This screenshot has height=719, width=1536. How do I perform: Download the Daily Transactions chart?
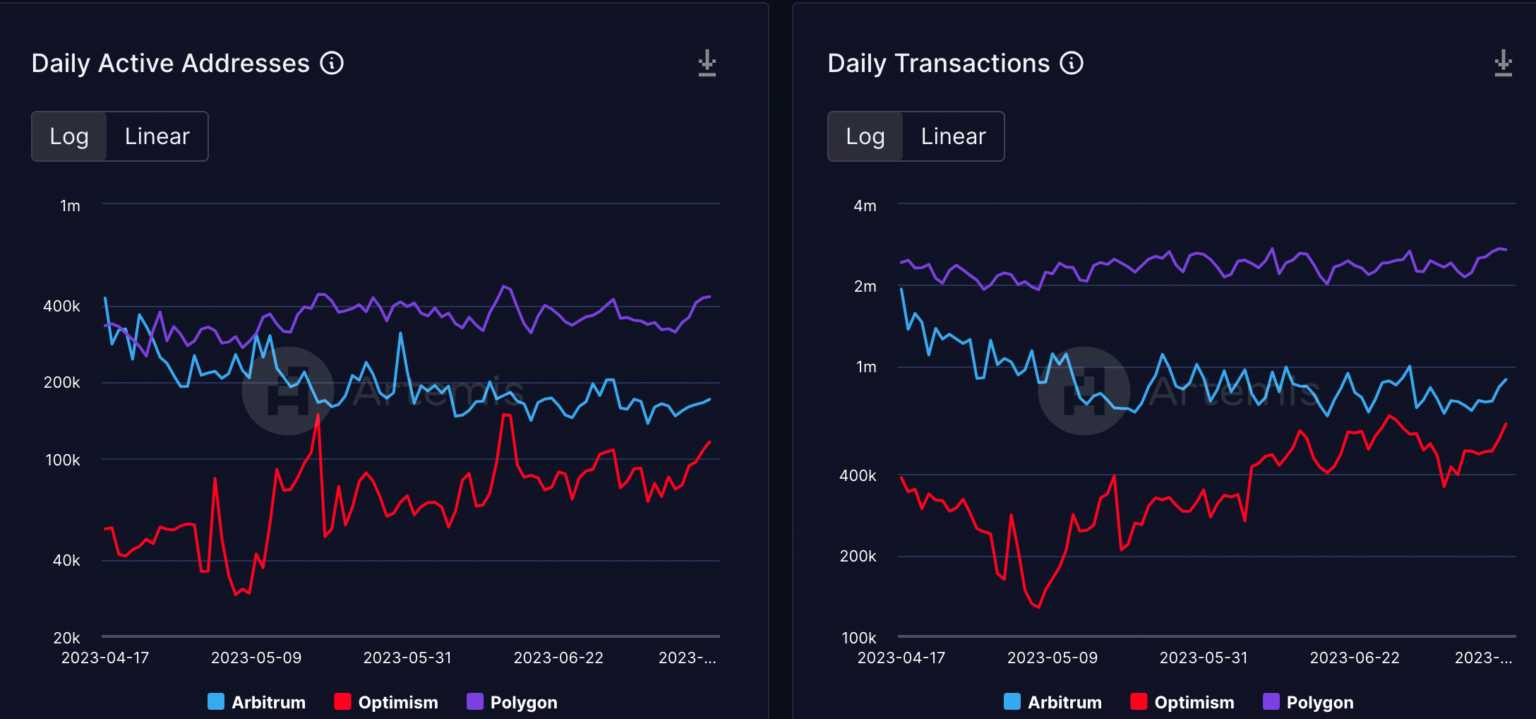(x=1503, y=63)
